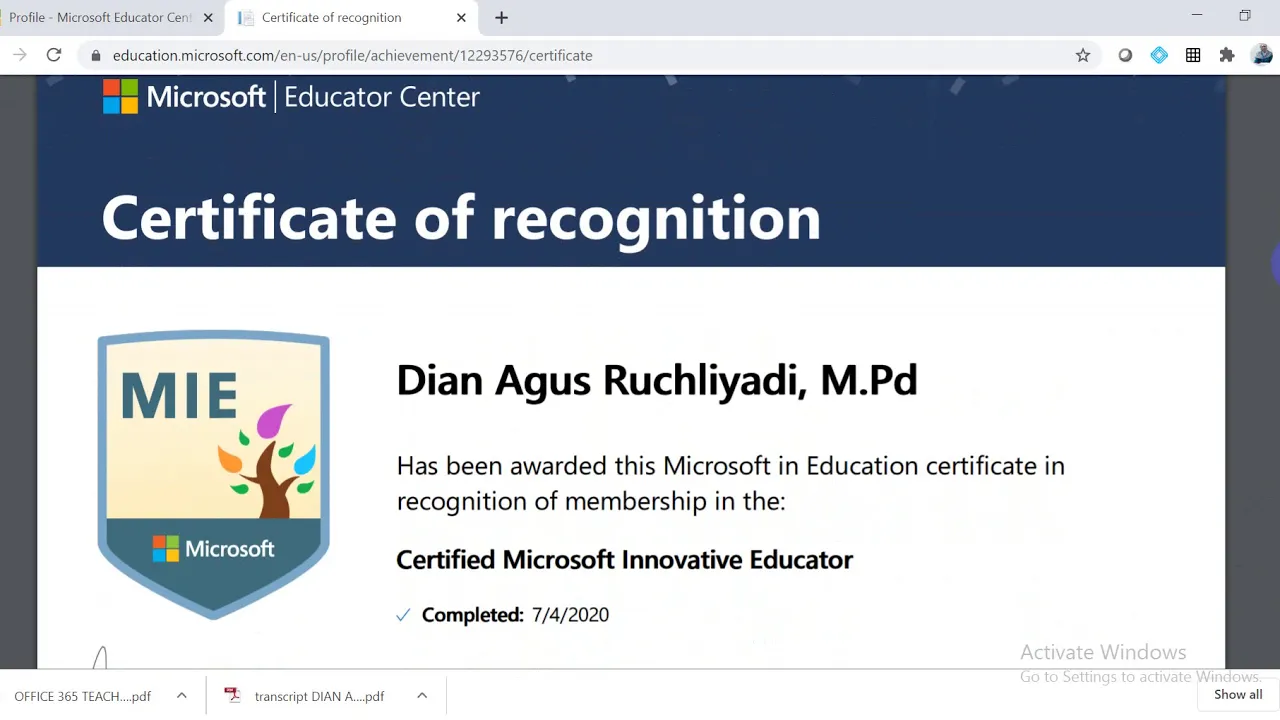Open the Extensions puzzle menu
The image size is (1280, 720).
pyautogui.click(x=1227, y=55)
